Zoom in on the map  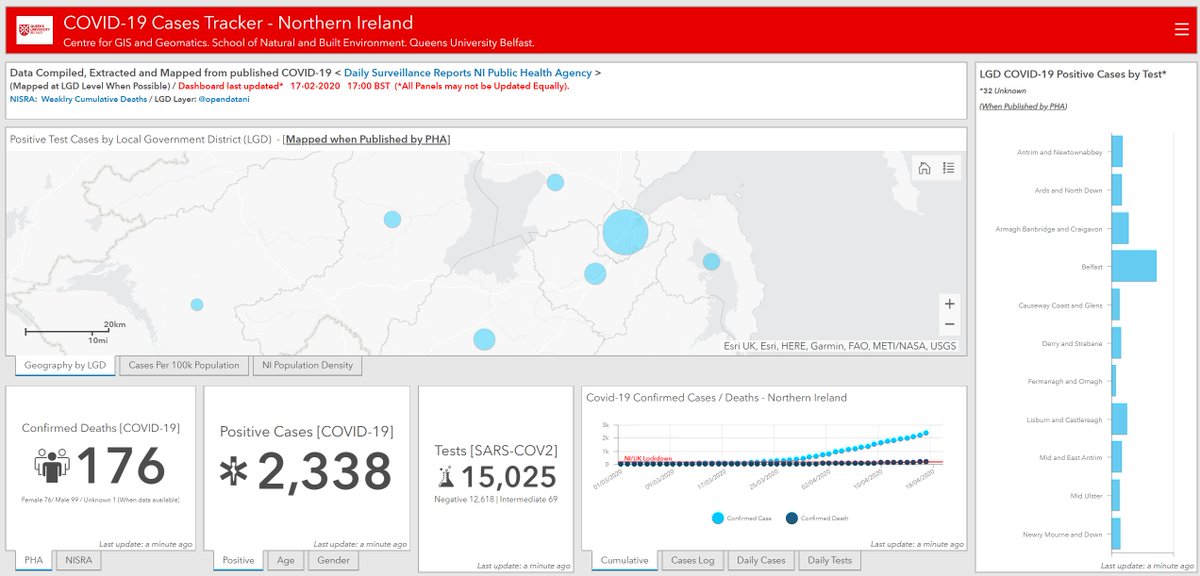coord(950,304)
